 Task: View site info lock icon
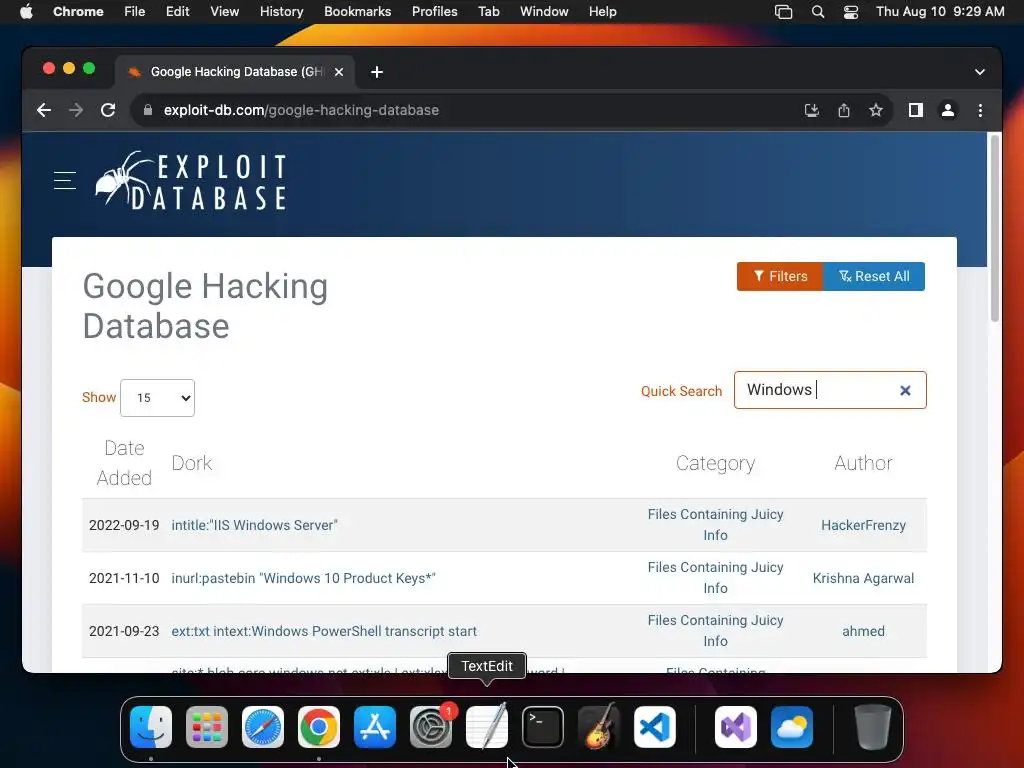(x=148, y=110)
